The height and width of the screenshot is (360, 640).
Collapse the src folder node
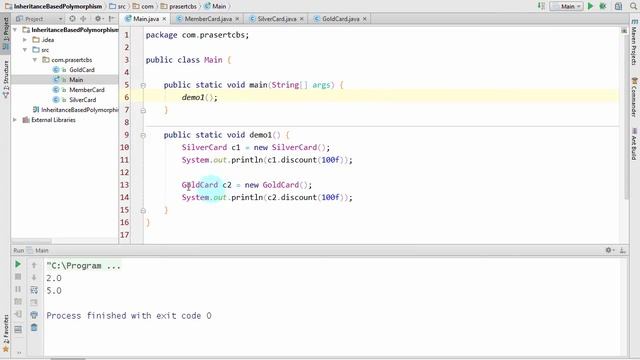(x=25, y=50)
